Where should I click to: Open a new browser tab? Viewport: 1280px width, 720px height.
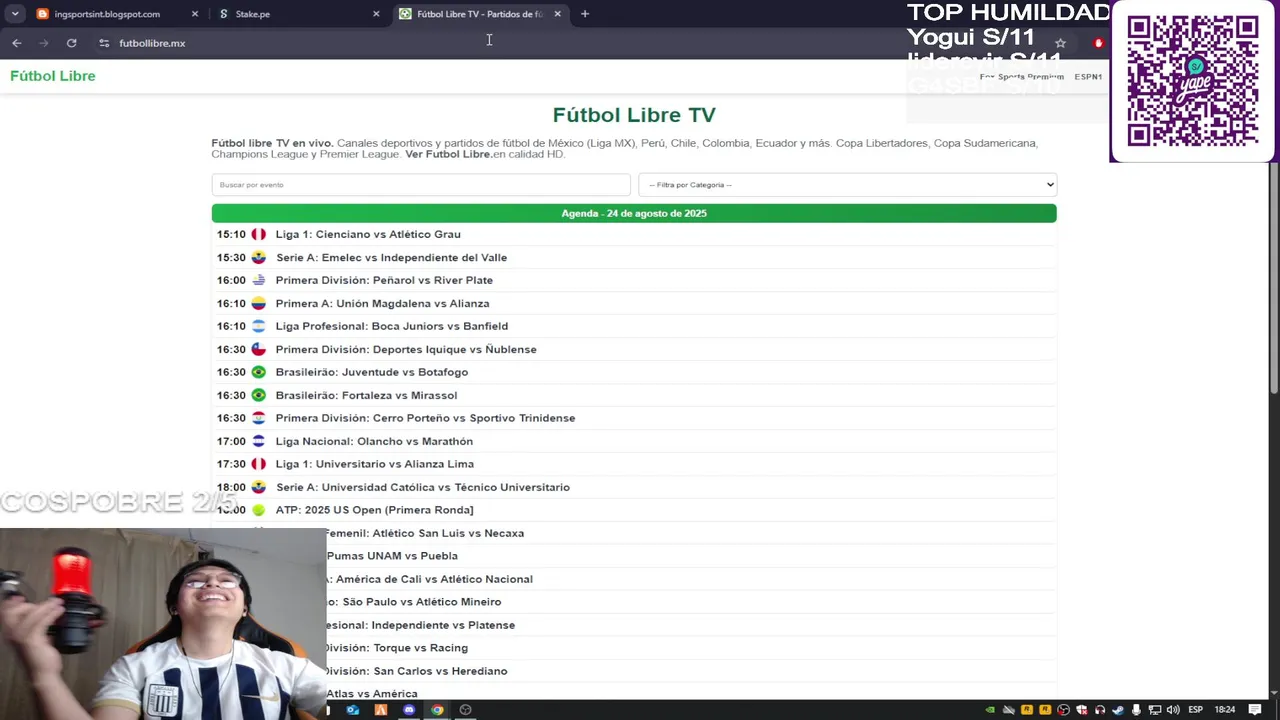[x=585, y=14]
